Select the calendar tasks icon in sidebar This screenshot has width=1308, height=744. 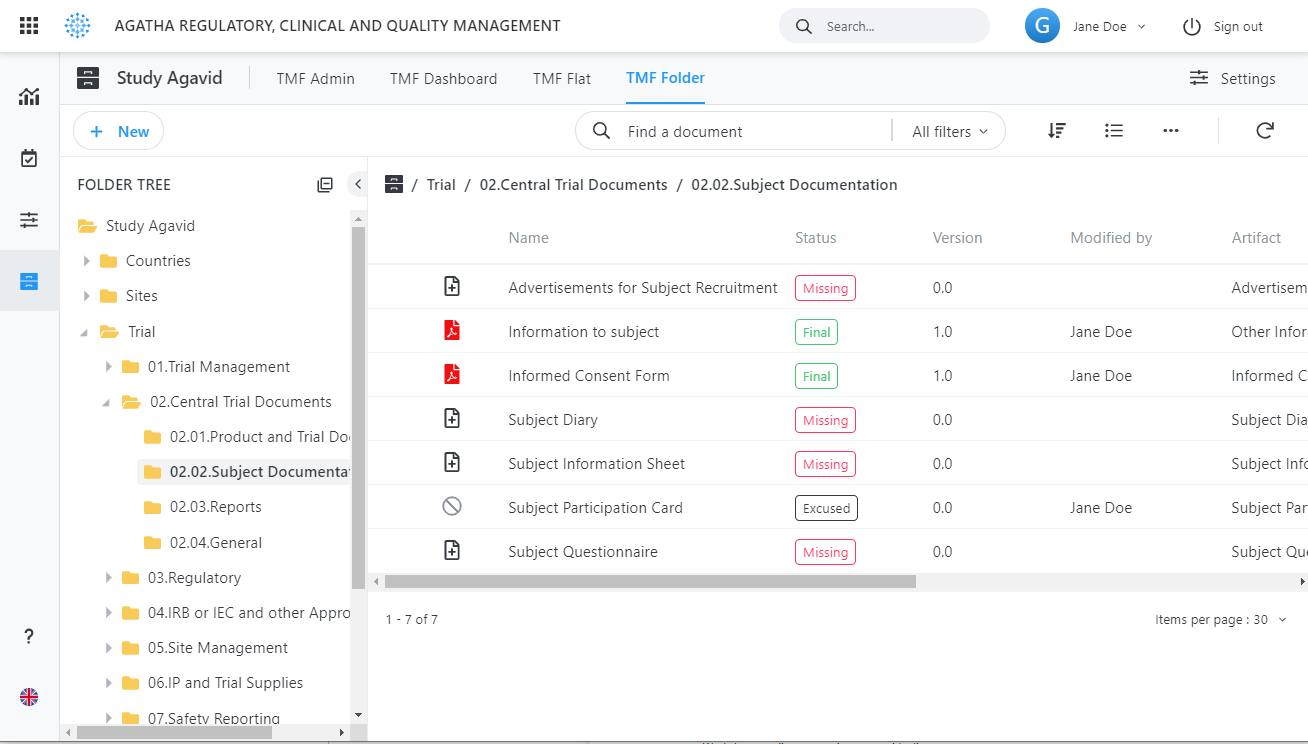pyautogui.click(x=29, y=158)
